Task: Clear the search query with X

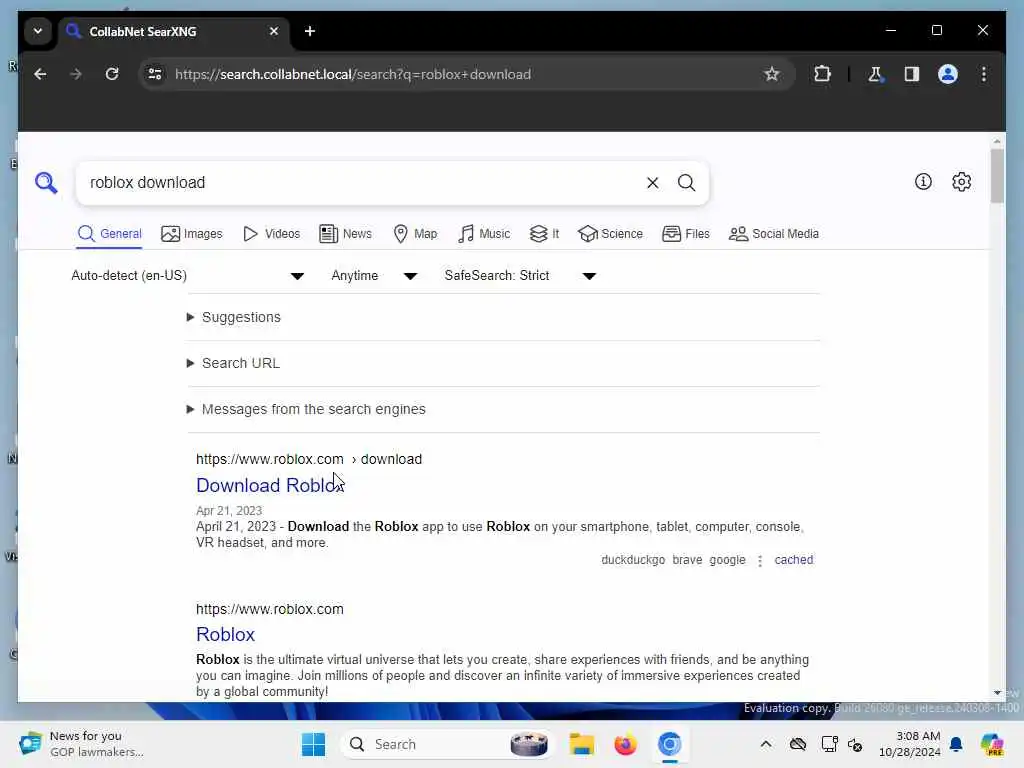Action: pos(652,183)
